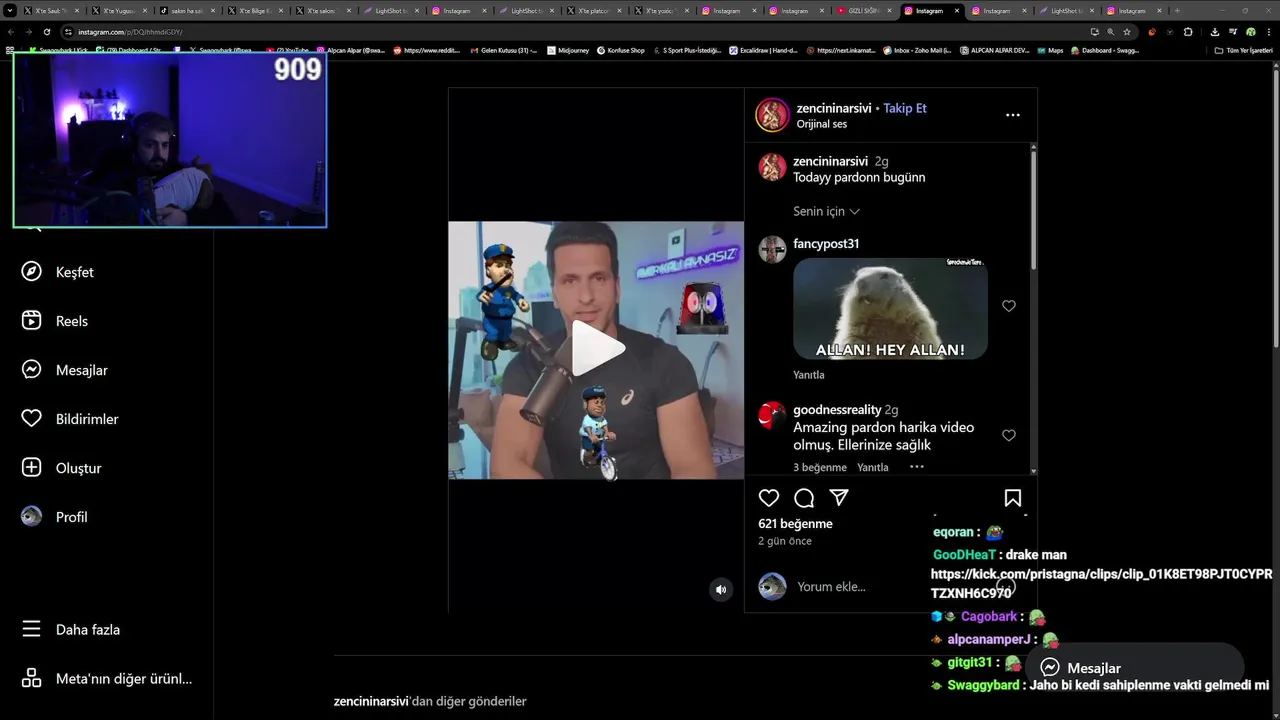Switch to the TikTok sakın ha tab

point(187,10)
